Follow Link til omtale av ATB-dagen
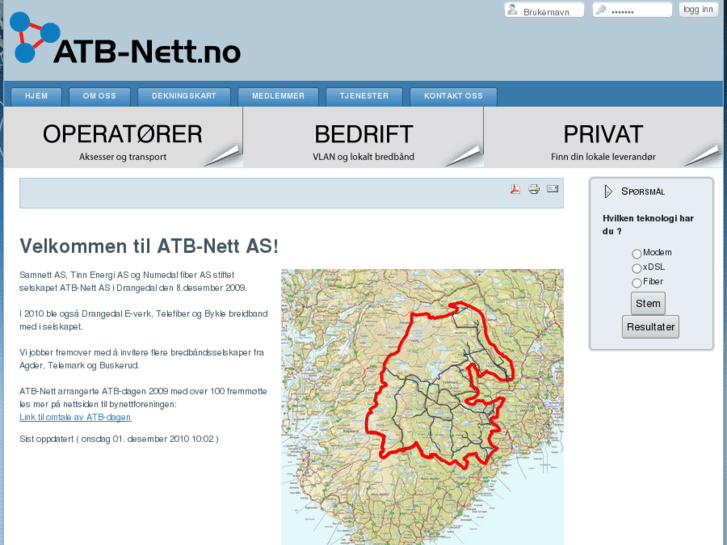This screenshot has height=545, width=727. pos(75,417)
